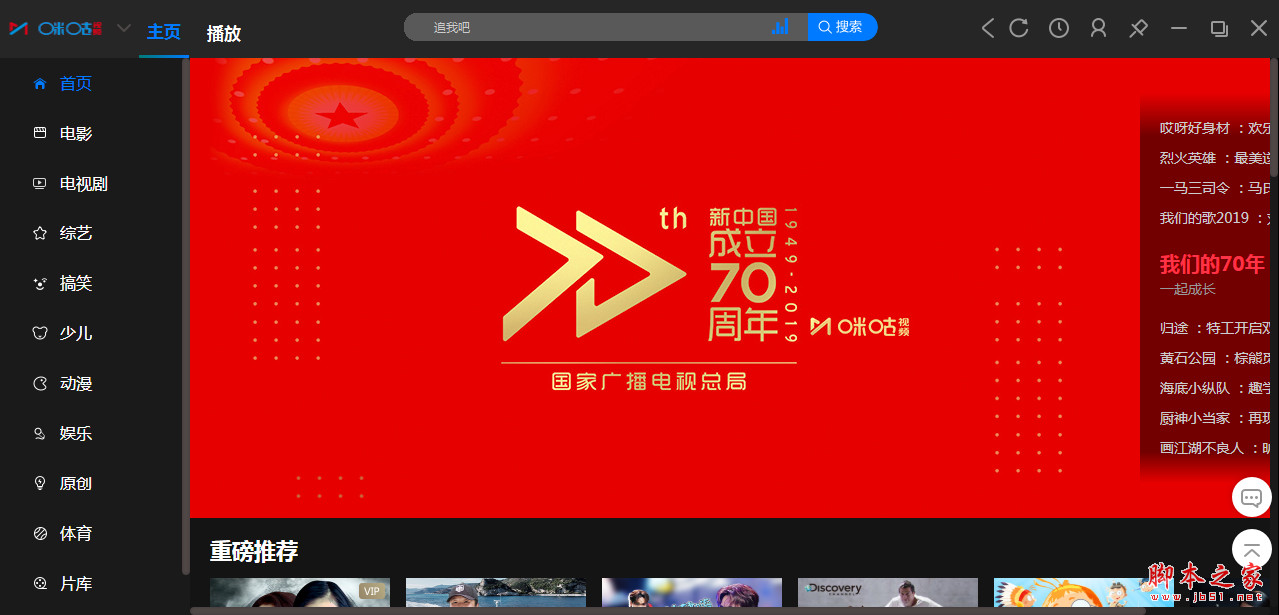Viewport: 1279px width, 615px height.
Task: Open the 片库 (Library) section
Action: [x=75, y=583]
